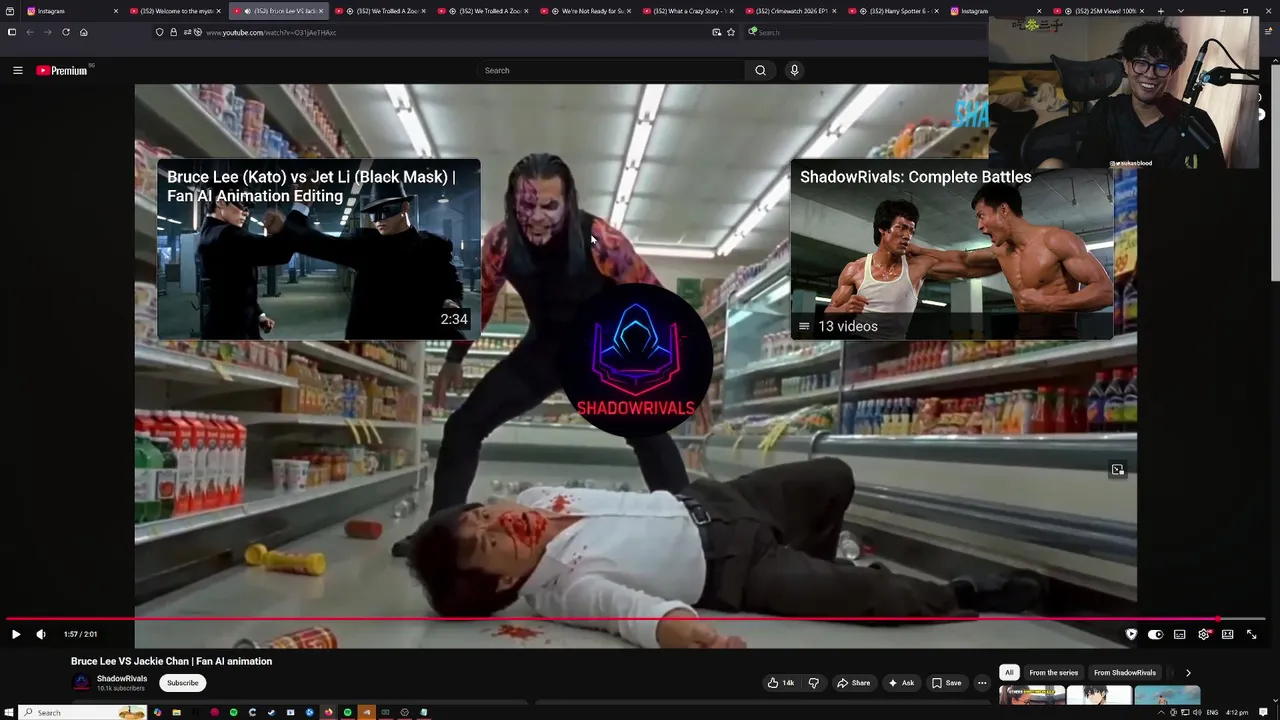Screen dimensions: 1280x720
Task: Open the Bruce Lee vs Jet Li end card
Action: coord(318,249)
